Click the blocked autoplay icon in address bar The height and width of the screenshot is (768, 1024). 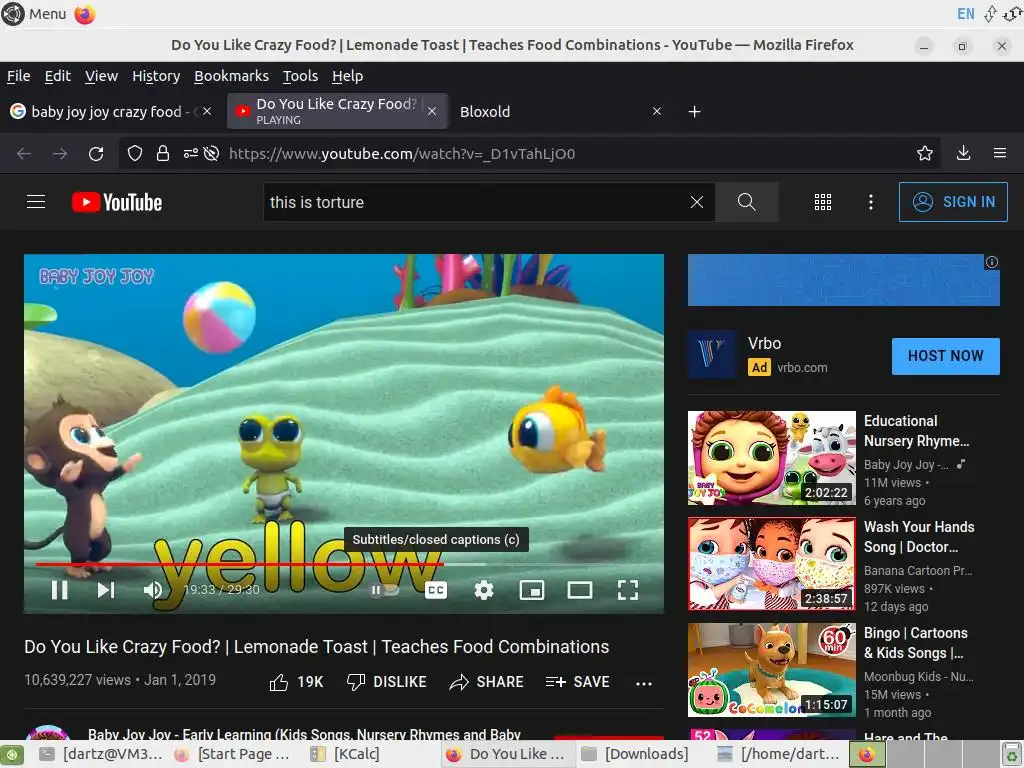[211, 153]
